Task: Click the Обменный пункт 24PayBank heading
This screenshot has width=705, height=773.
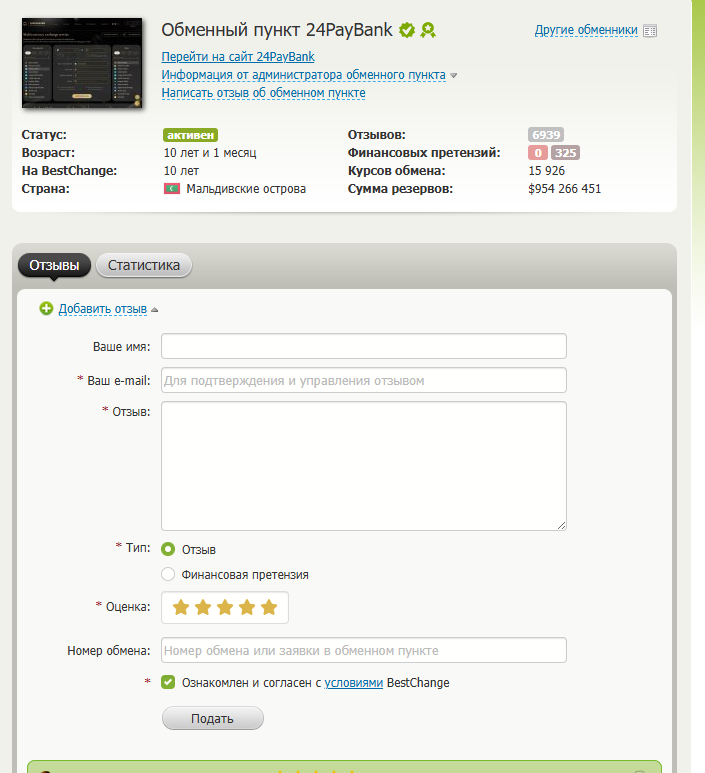Action: (x=277, y=30)
